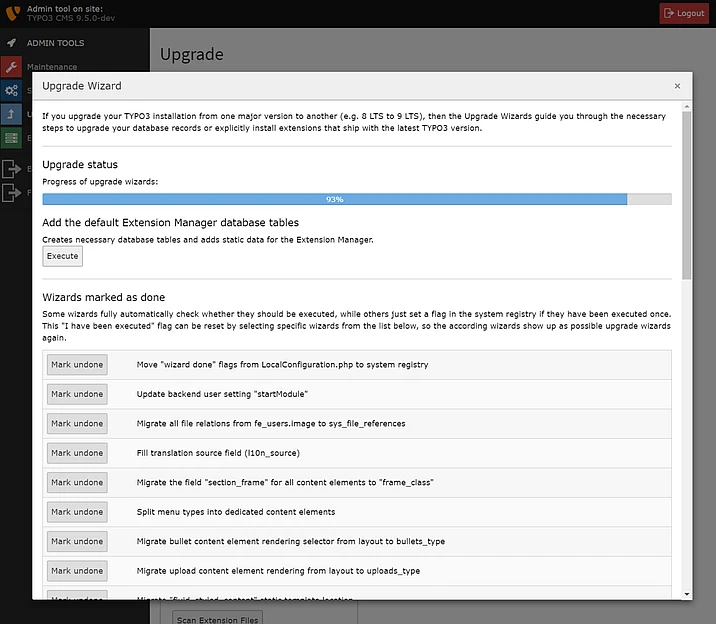The height and width of the screenshot is (624, 716).
Task: Select the green server Environment icon
Action: pos(11,138)
